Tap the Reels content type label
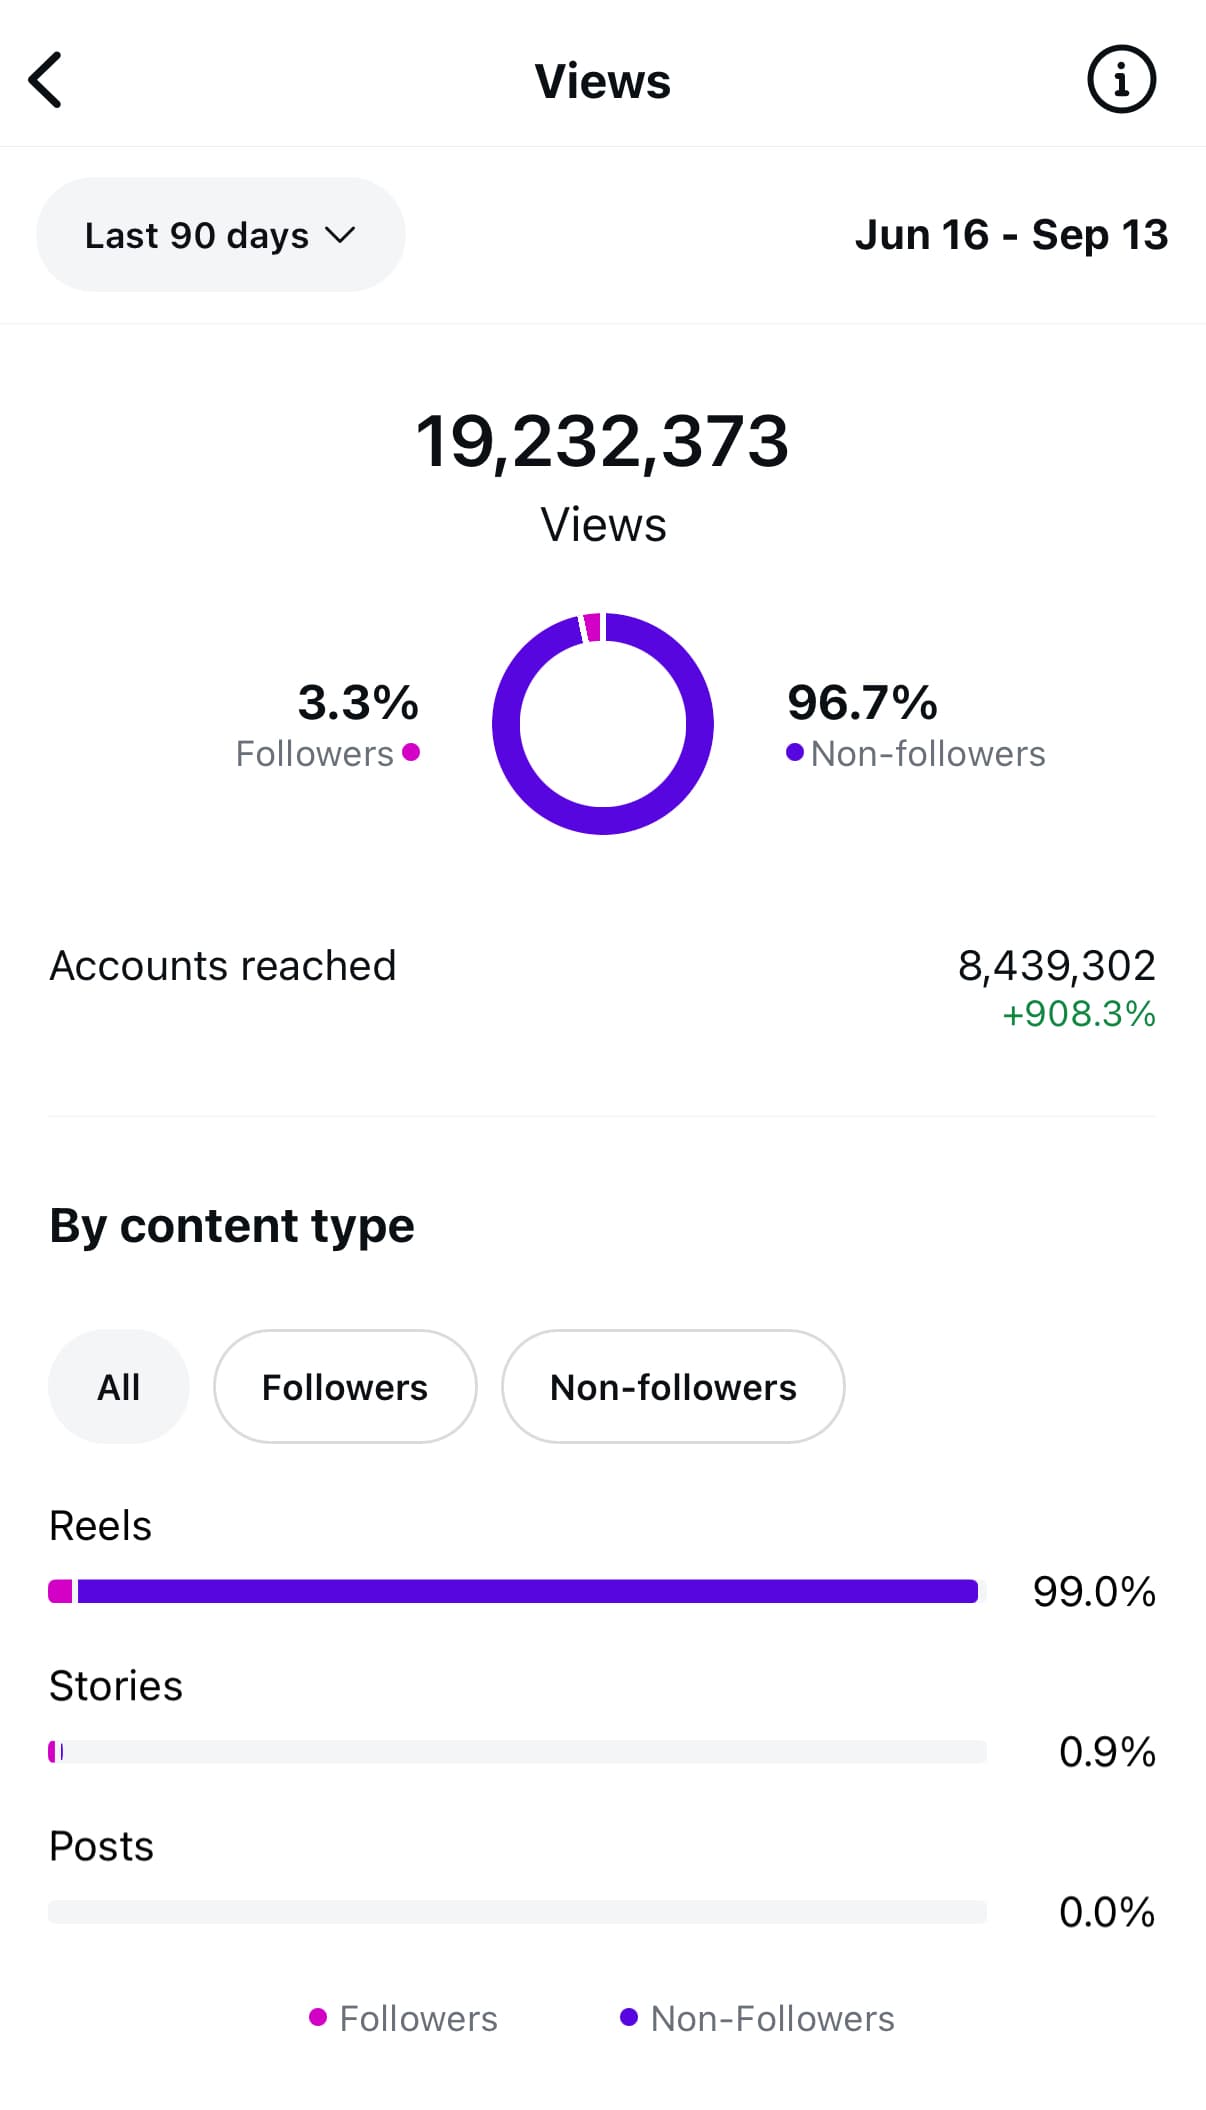 (x=100, y=1526)
